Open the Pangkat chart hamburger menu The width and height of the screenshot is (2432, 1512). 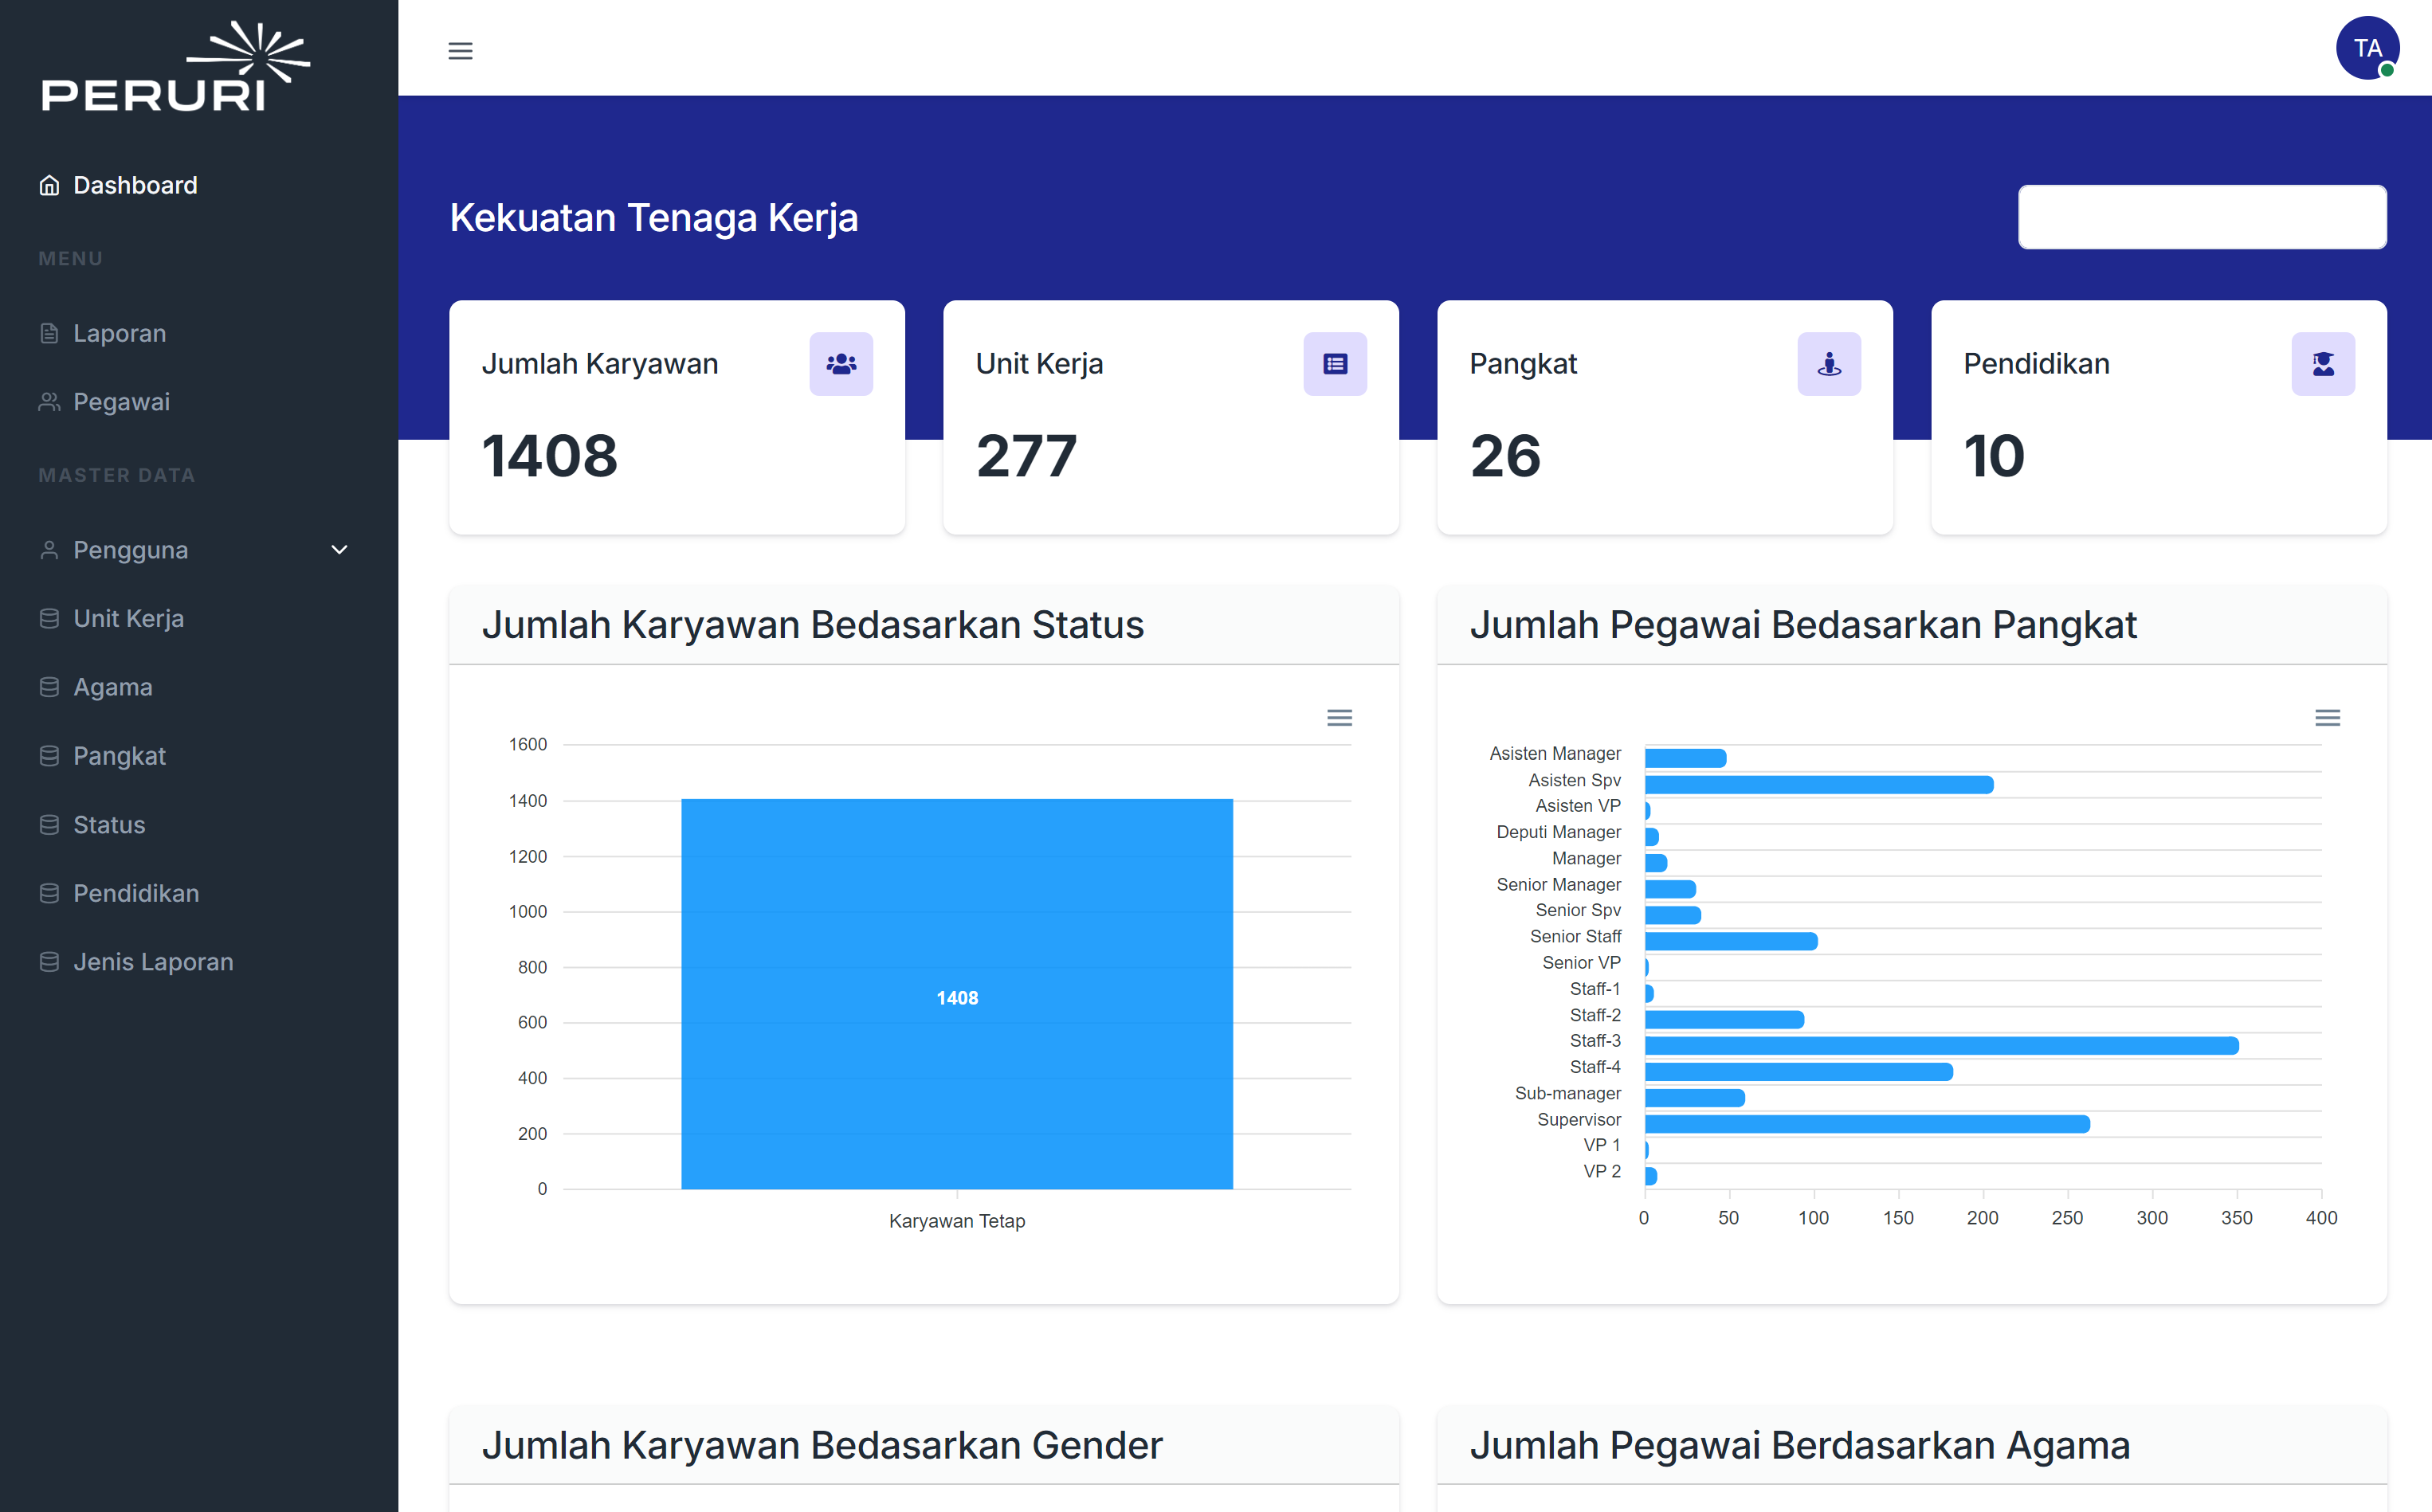(2327, 718)
